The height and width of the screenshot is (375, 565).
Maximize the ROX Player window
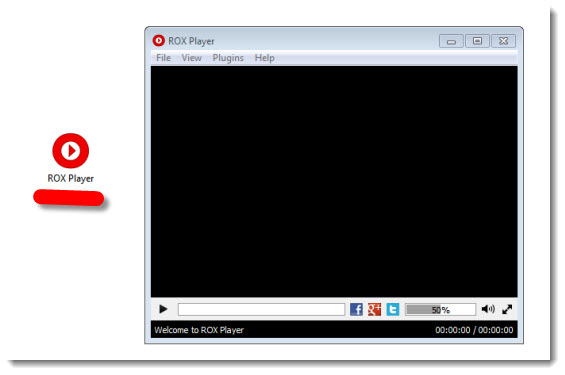coord(477,41)
